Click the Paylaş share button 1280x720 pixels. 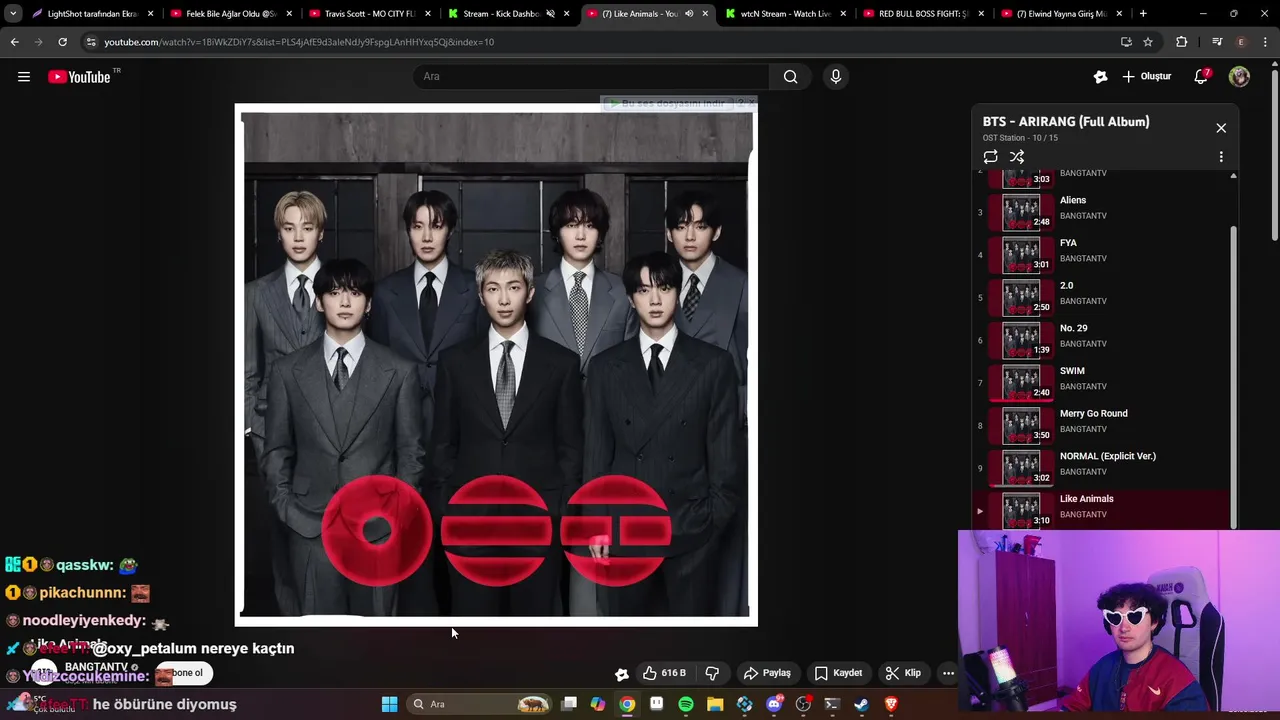tap(766, 673)
